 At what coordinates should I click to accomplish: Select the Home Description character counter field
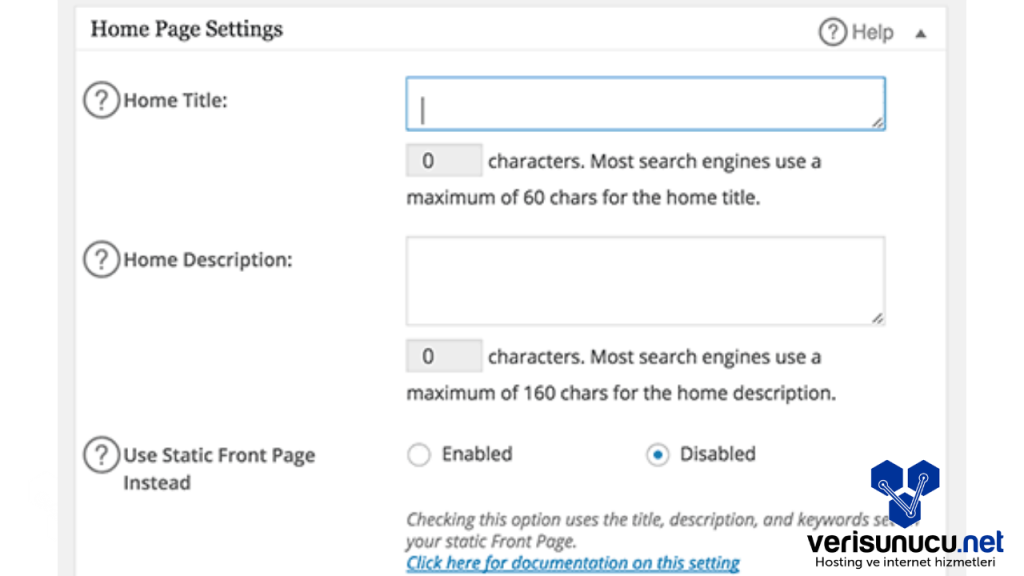[444, 357]
